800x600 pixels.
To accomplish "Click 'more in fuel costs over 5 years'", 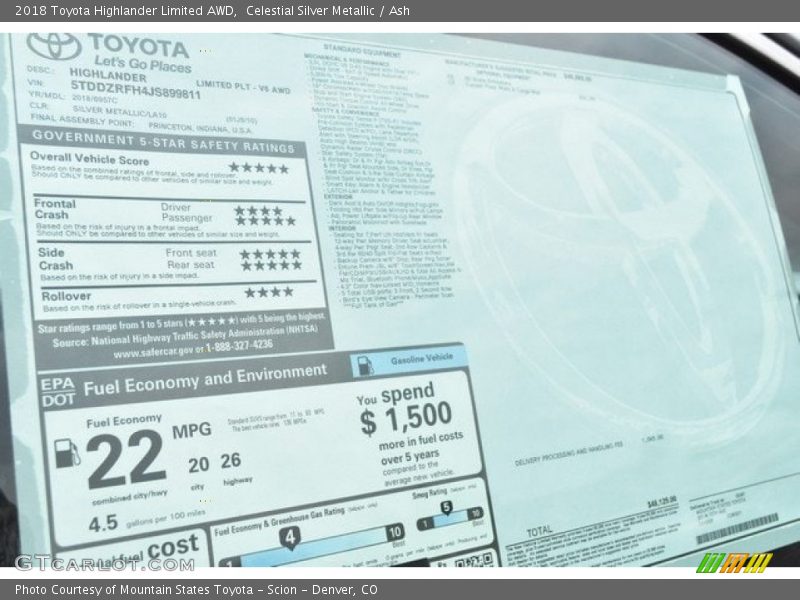I will [420, 447].
